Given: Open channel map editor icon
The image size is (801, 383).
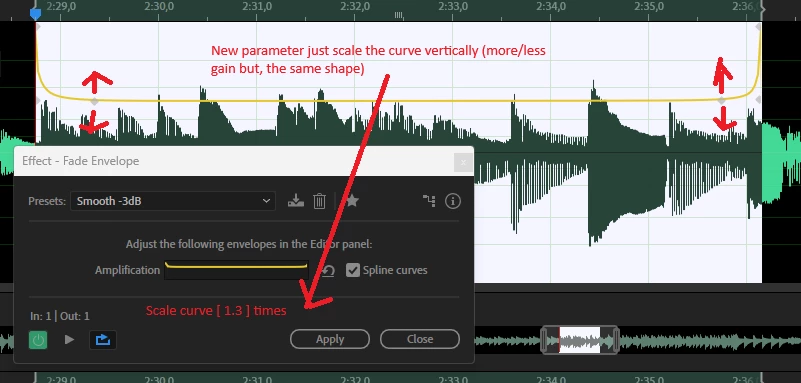Looking at the screenshot, I should point(429,201).
